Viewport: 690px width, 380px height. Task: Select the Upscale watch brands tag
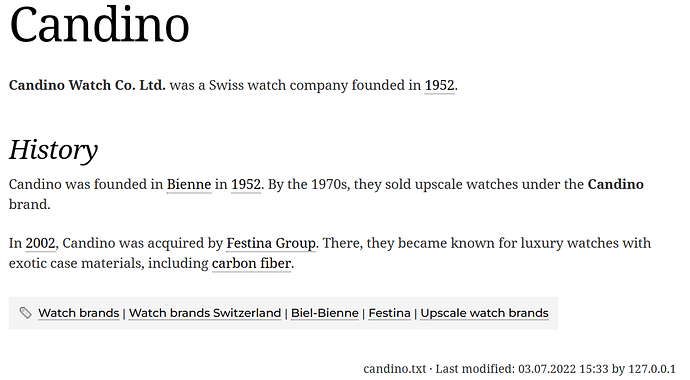coord(484,313)
